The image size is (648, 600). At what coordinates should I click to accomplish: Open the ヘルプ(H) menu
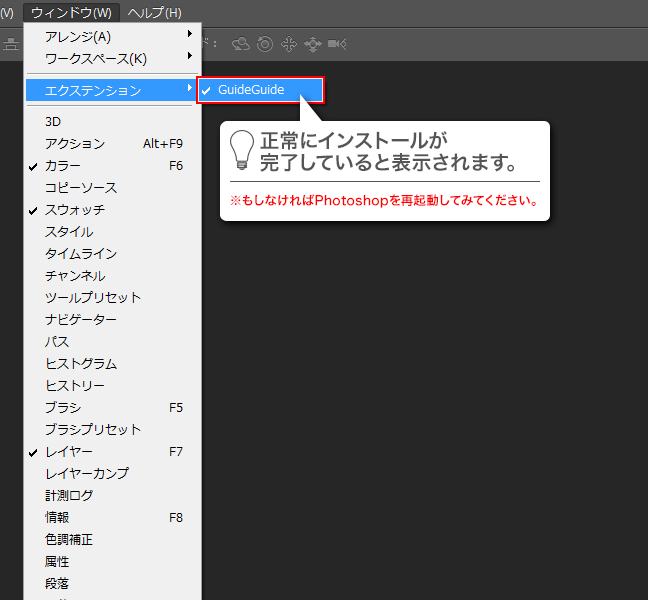pyautogui.click(x=155, y=13)
